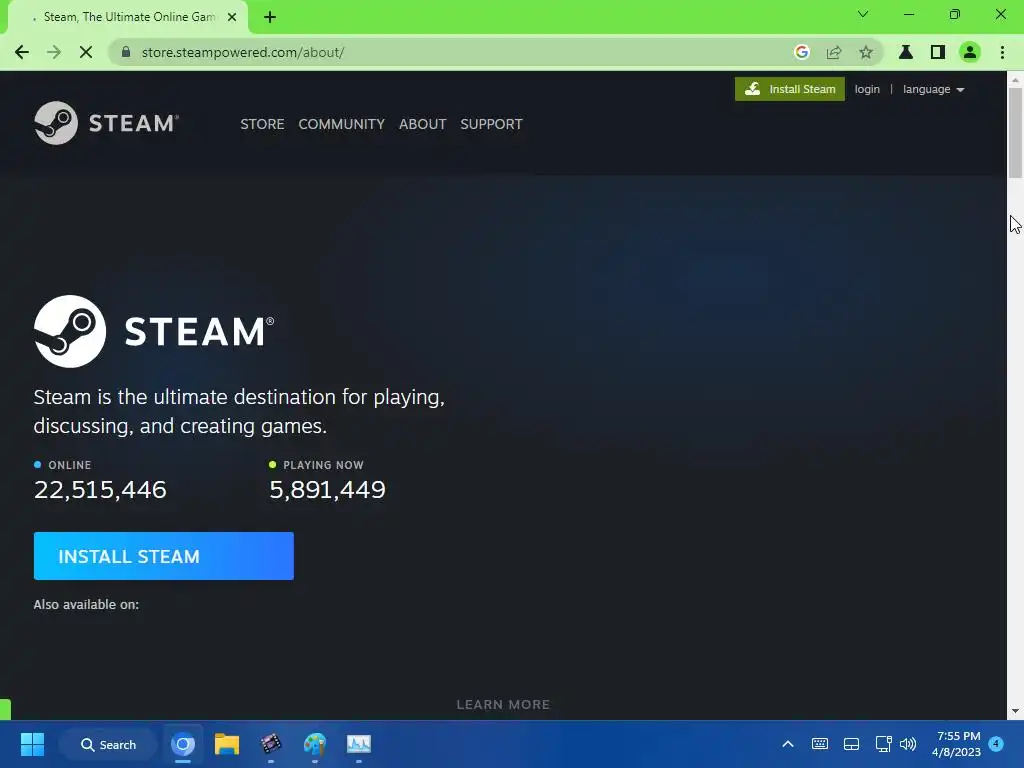Expand the language dropdown
Image resolution: width=1024 pixels, height=768 pixels.
pyautogui.click(x=933, y=89)
